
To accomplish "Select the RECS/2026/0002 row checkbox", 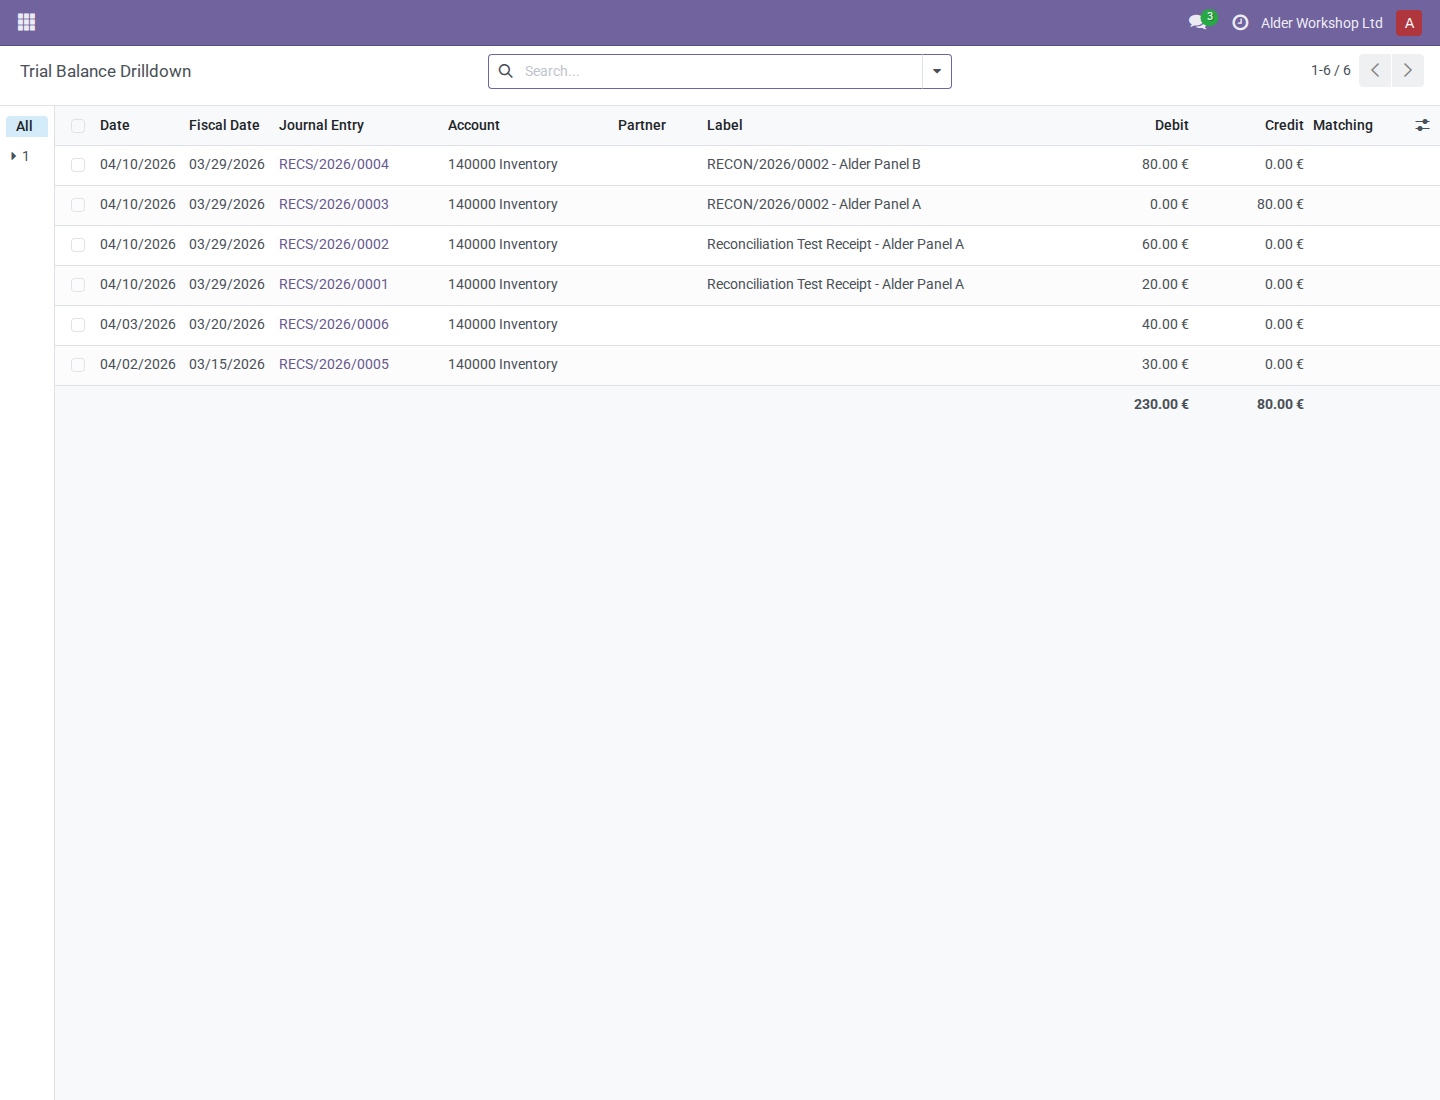I will tap(78, 245).
